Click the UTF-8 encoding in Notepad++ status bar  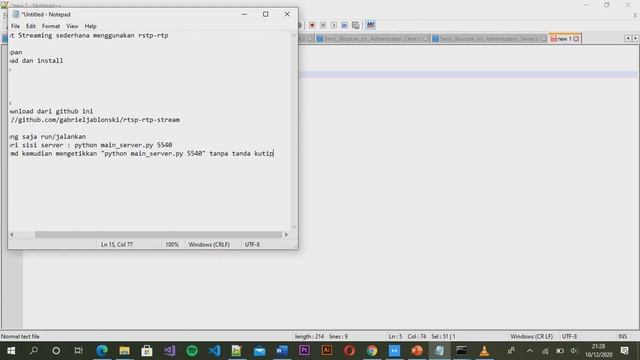569,337
